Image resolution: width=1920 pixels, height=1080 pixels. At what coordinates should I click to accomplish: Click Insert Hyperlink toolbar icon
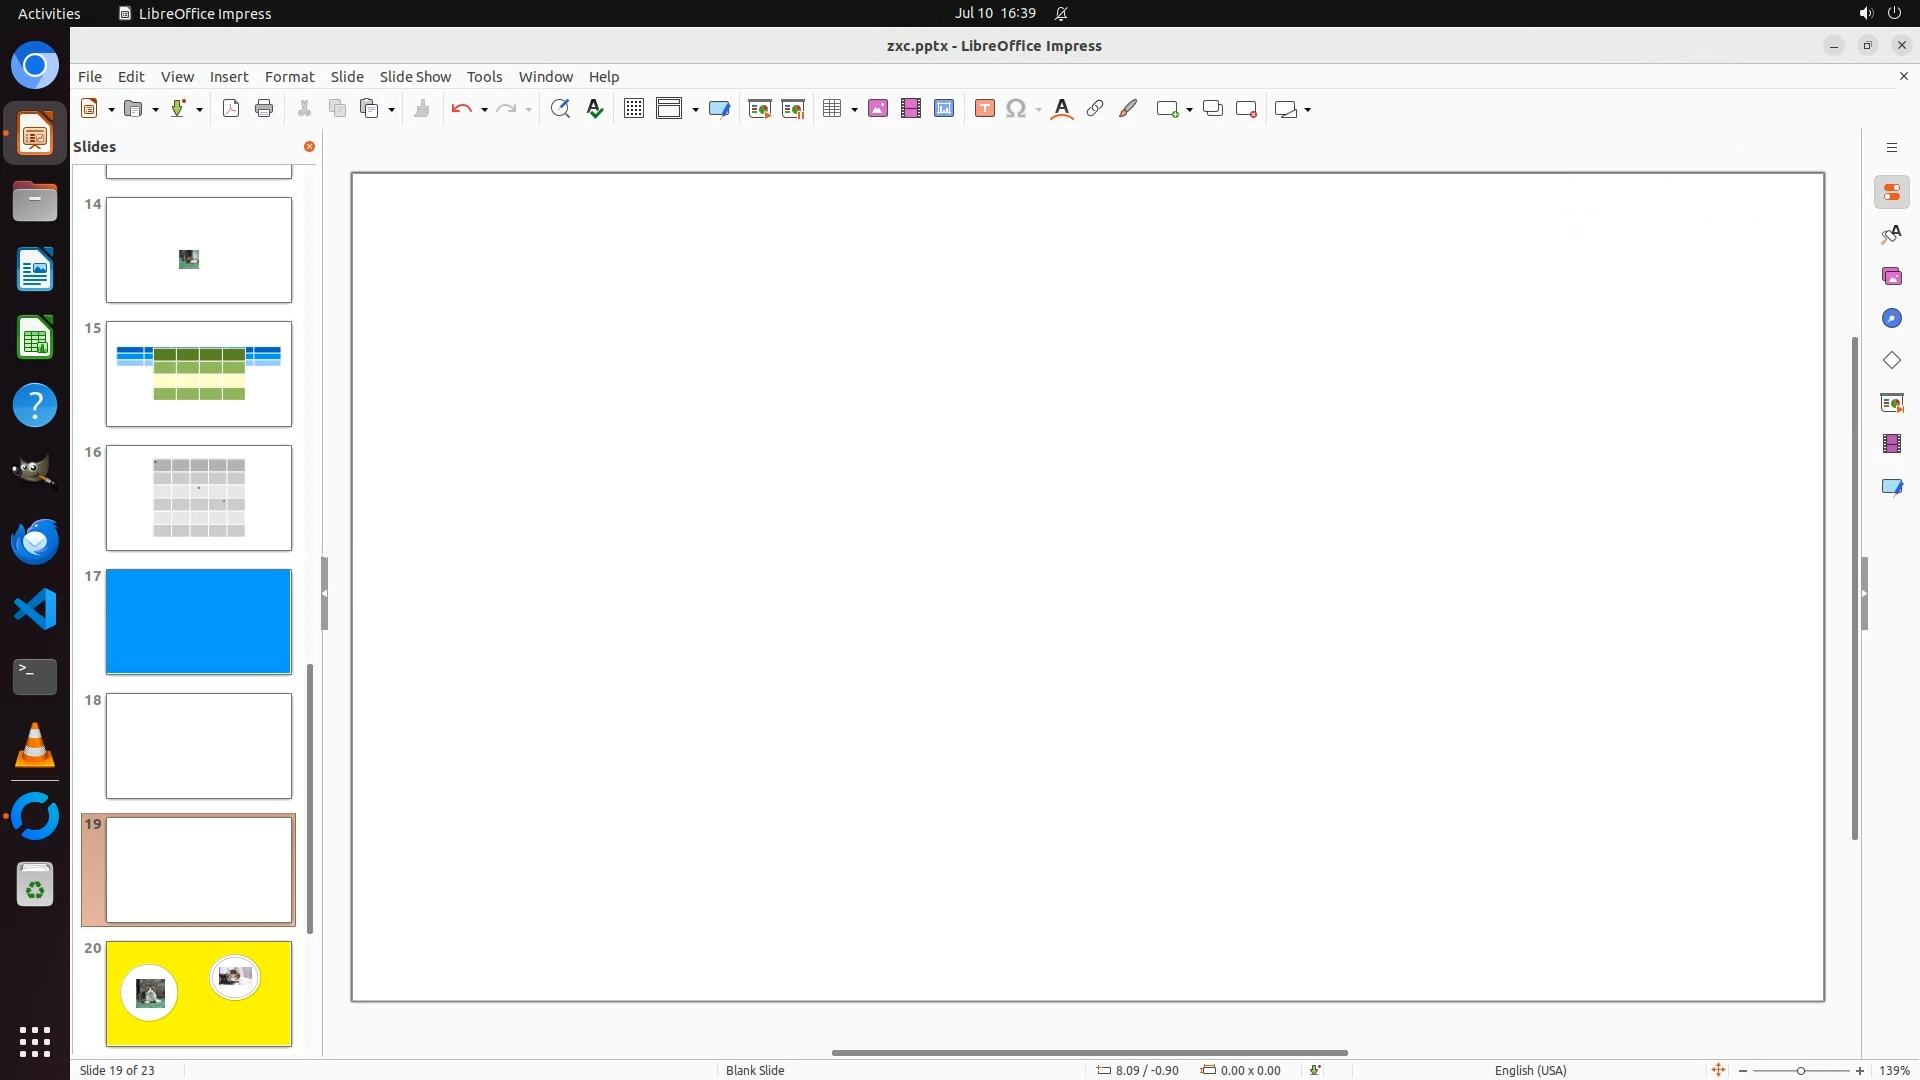coord(1095,109)
